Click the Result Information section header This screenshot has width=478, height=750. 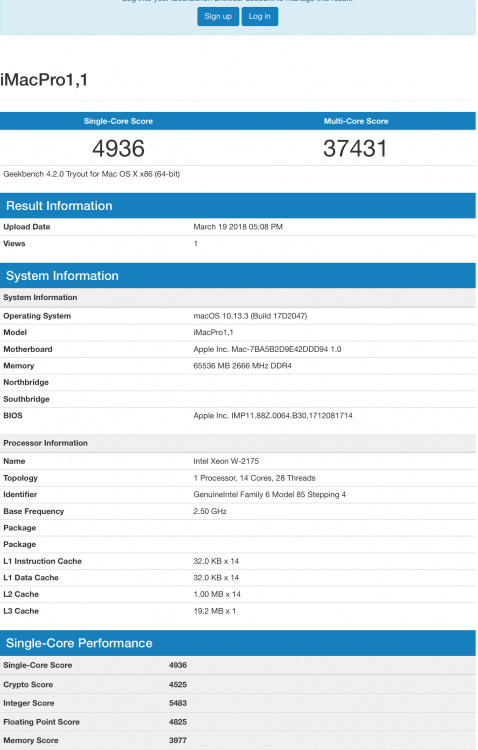(x=238, y=206)
